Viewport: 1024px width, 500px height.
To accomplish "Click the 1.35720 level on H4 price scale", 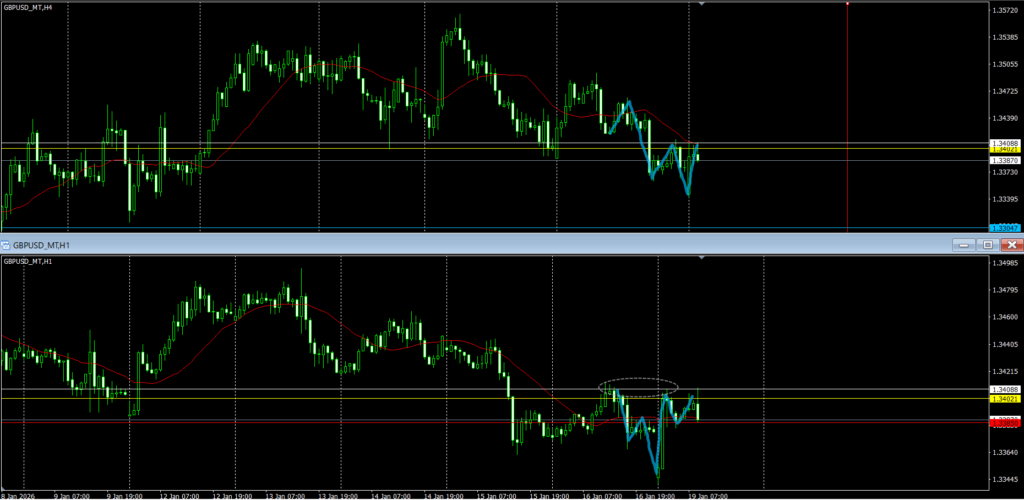I will point(1004,11).
